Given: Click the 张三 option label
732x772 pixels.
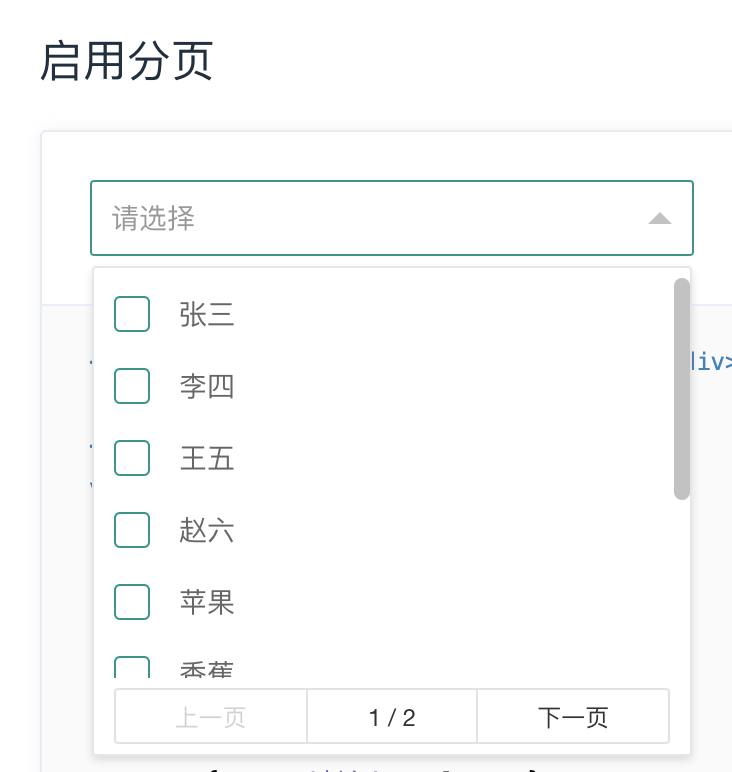Looking at the screenshot, I should 207,314.
